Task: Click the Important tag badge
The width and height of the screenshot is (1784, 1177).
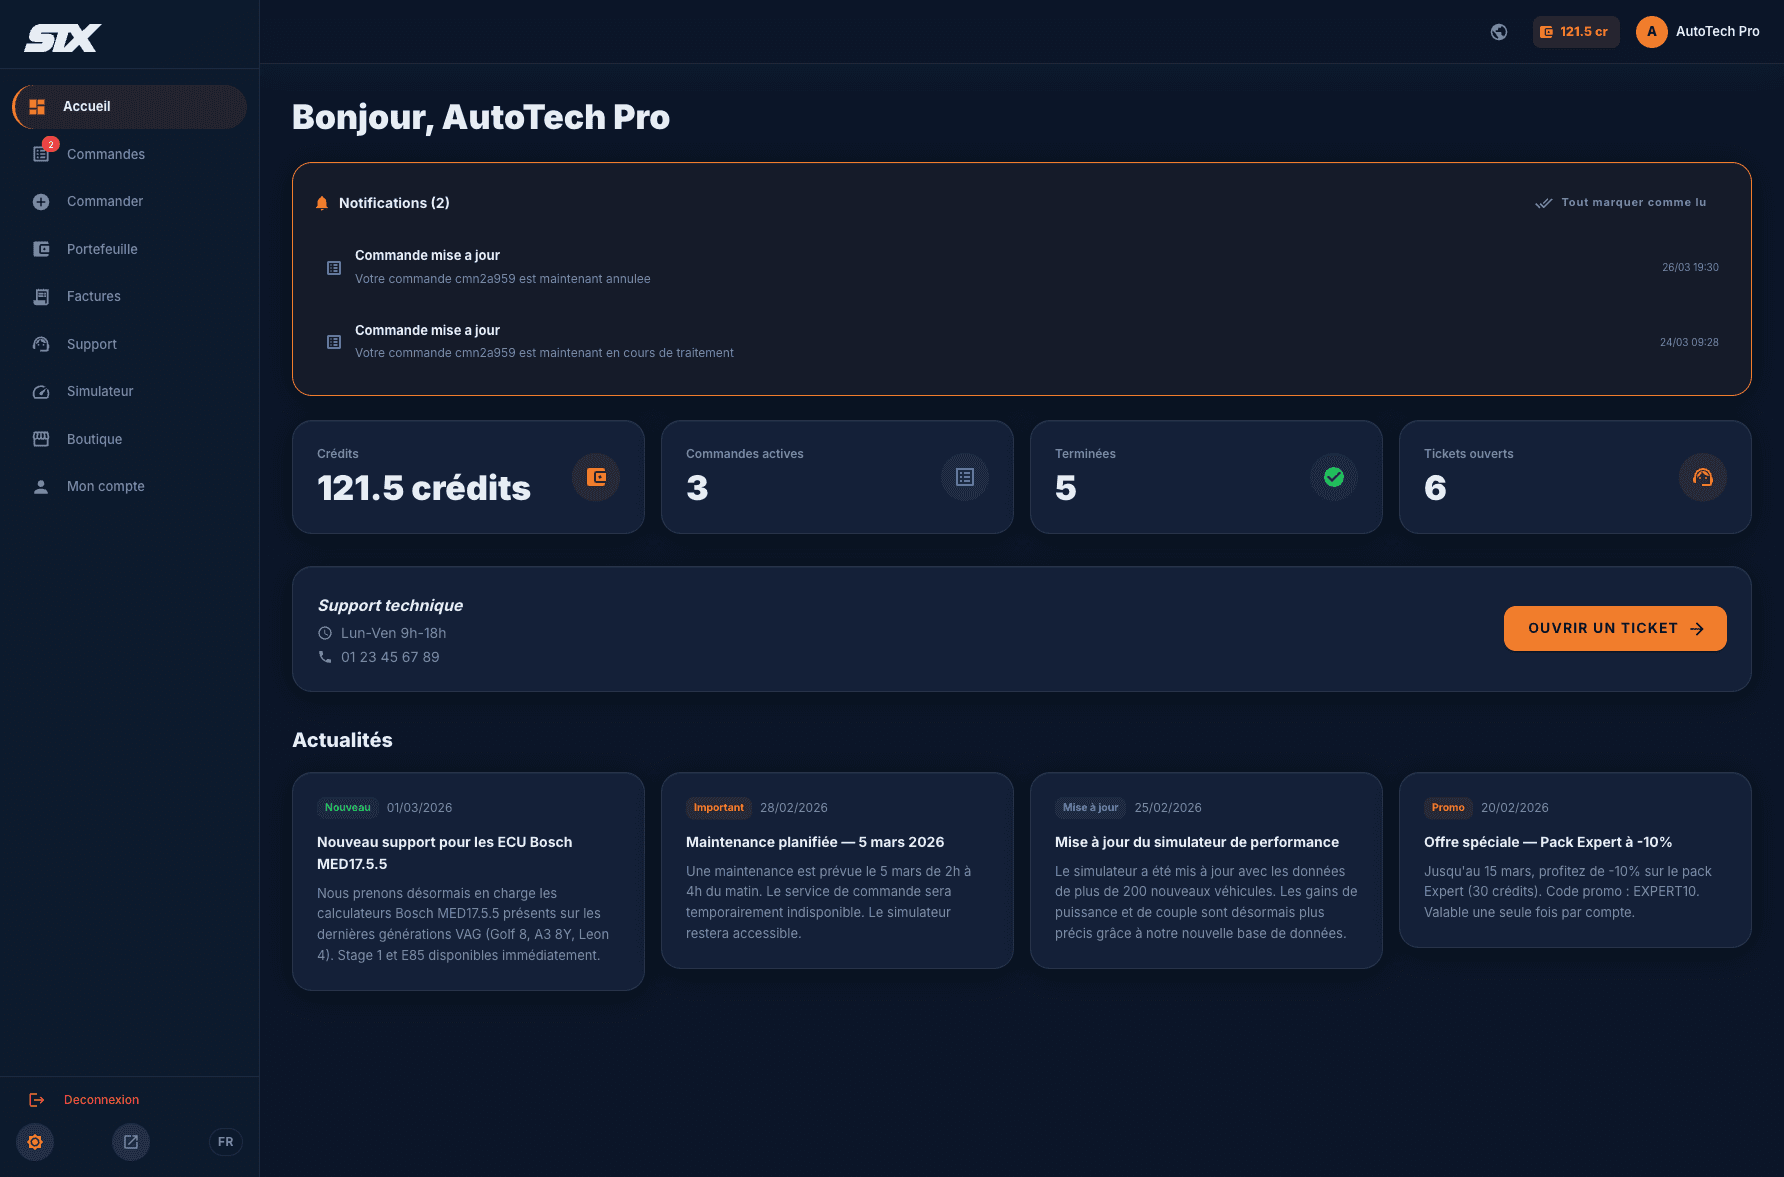Action: pos(719,808)
